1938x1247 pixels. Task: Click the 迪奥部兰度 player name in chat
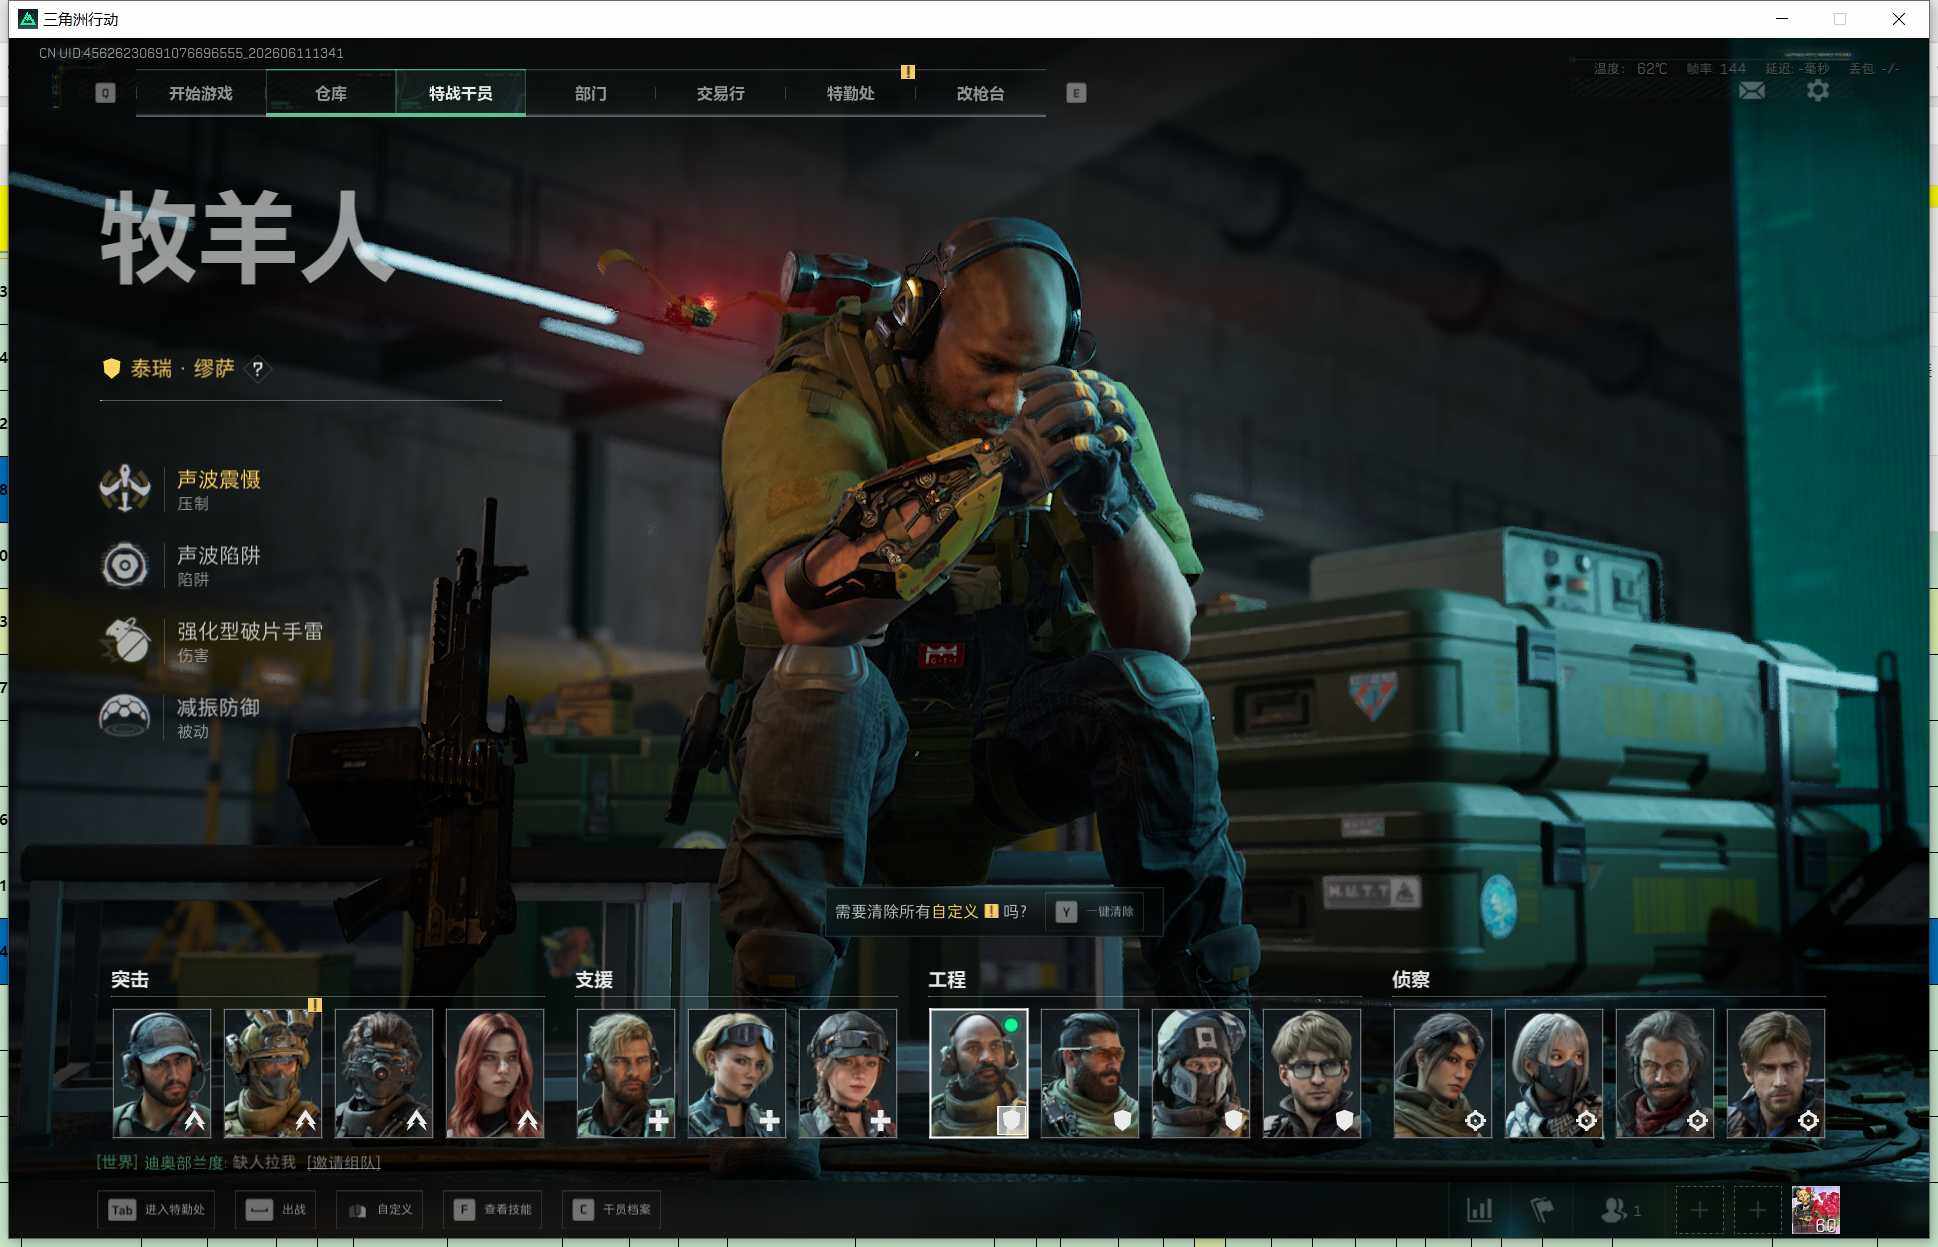point(185,1162)
